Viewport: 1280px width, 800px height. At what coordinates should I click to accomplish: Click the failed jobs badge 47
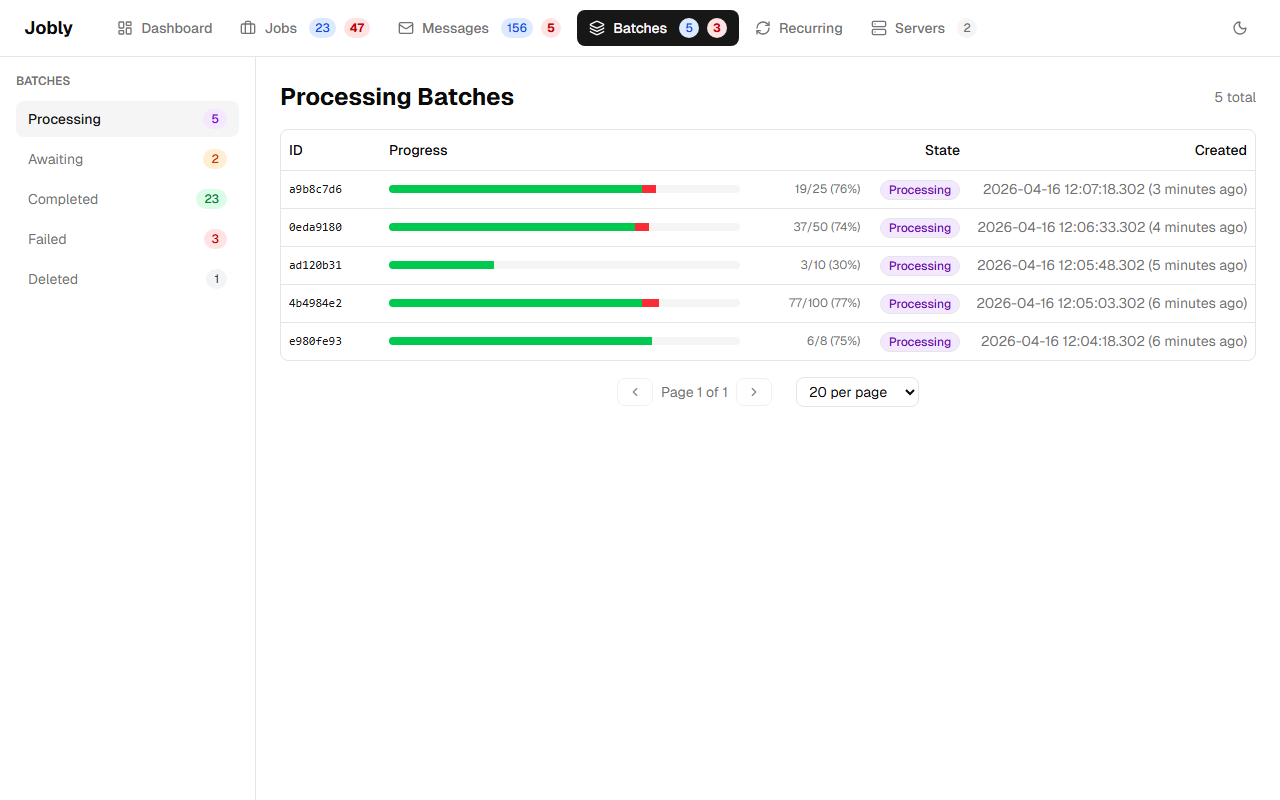357,28
